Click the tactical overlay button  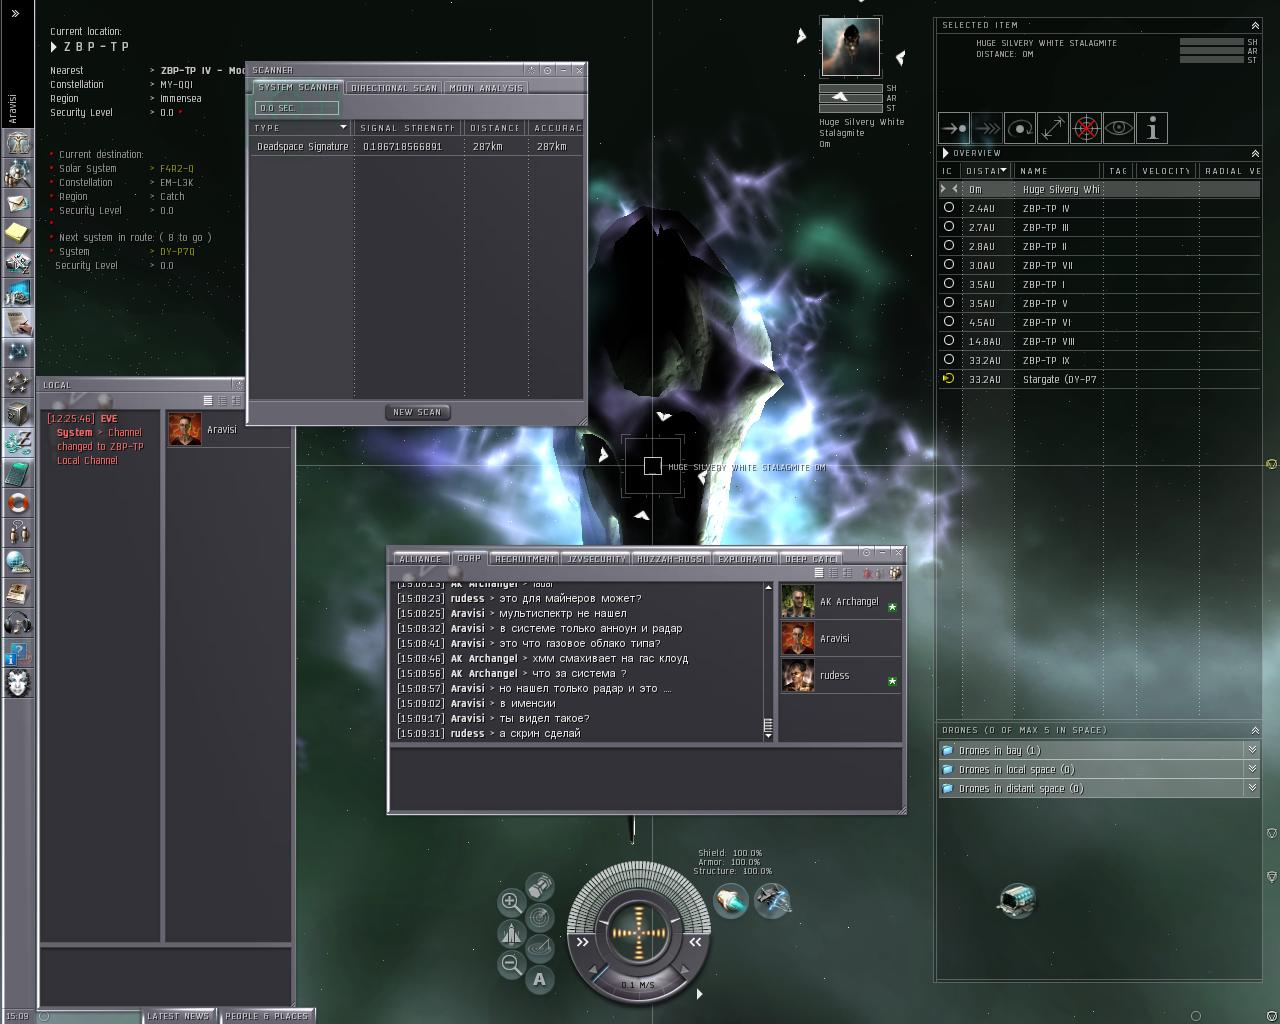click(x=540, y=948)
